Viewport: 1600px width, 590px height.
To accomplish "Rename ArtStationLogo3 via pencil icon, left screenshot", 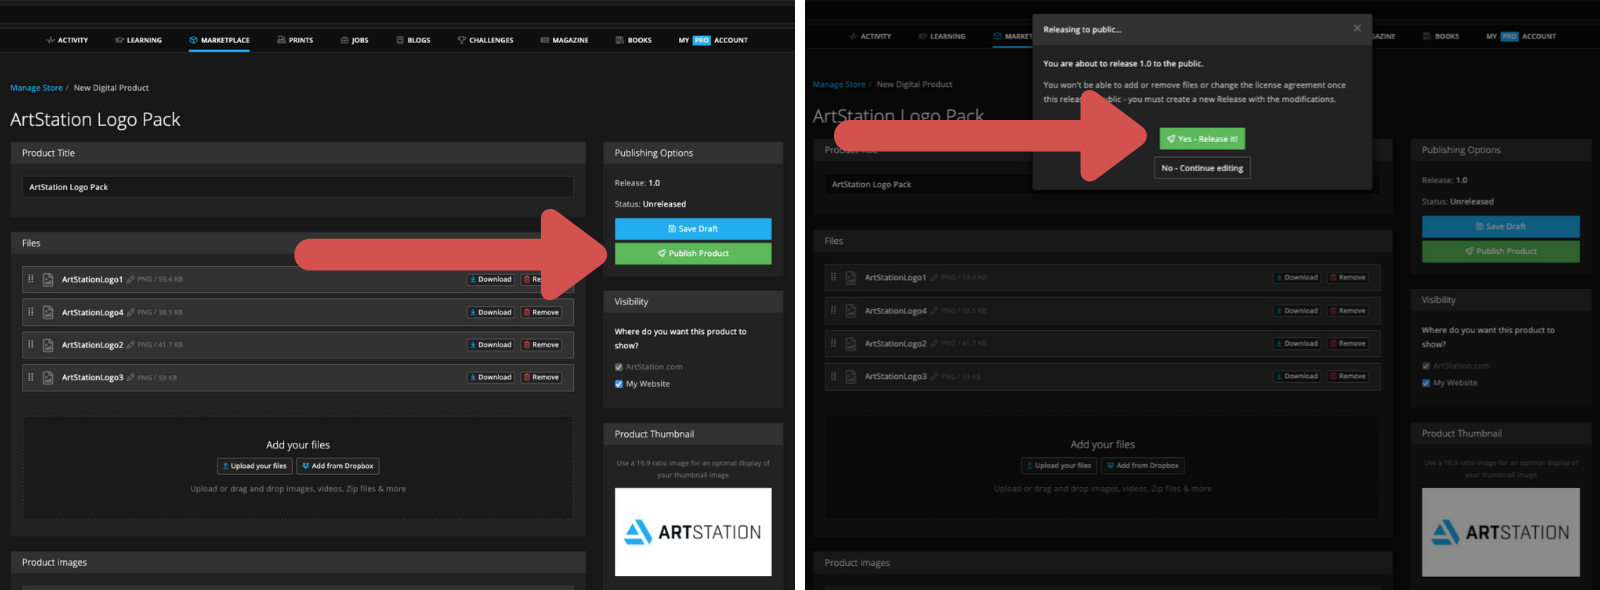I will (131, 377).
